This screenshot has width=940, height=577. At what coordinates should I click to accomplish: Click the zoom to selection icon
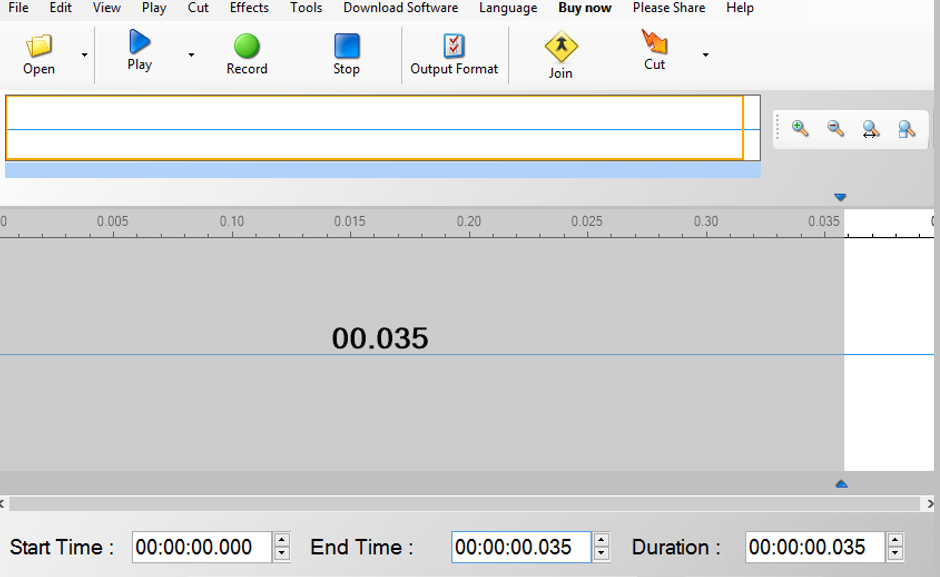tap(906, 129)
